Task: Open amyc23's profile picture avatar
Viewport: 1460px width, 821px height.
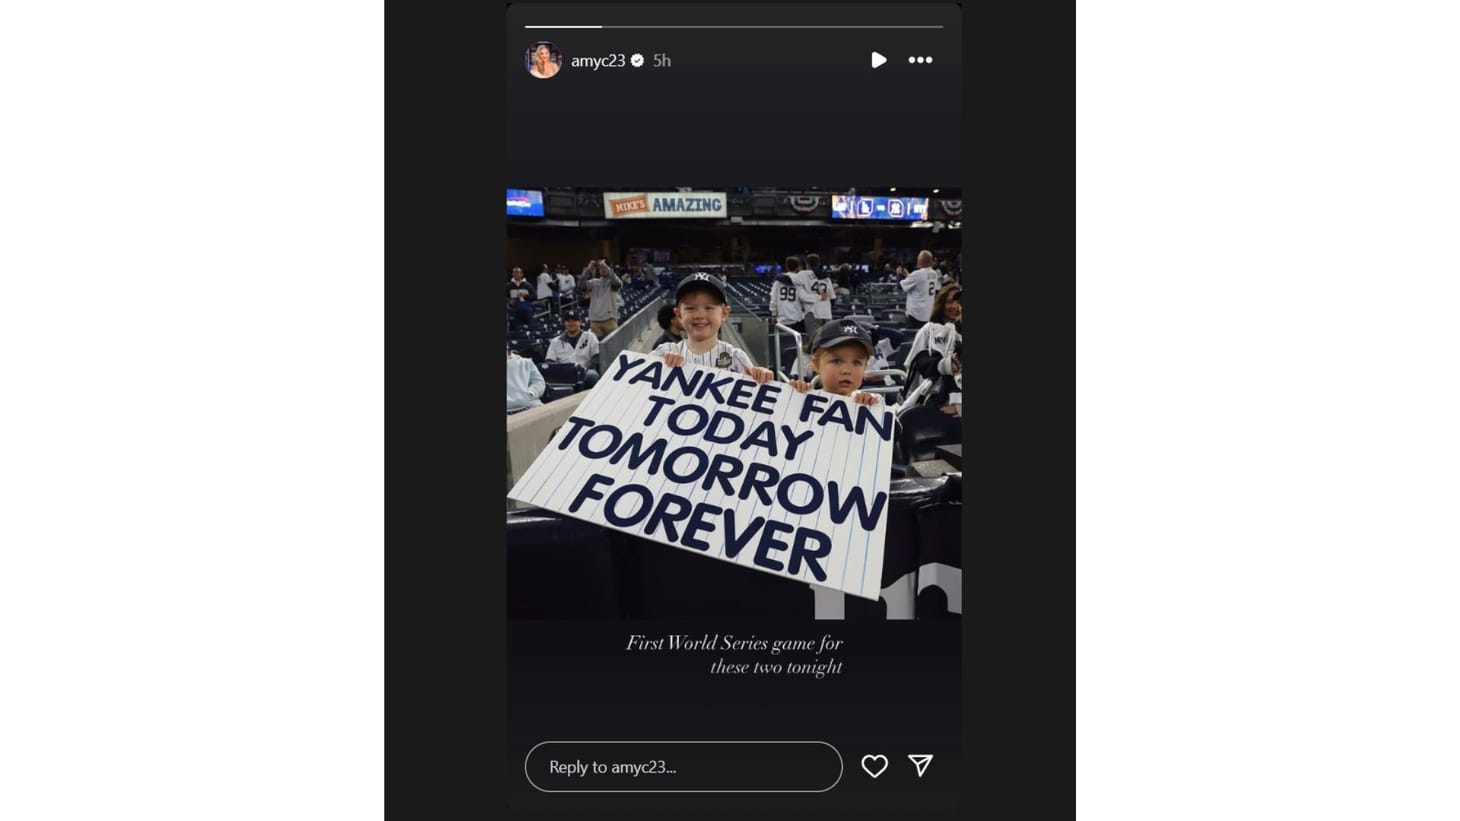Action: [x=543, y=60]
